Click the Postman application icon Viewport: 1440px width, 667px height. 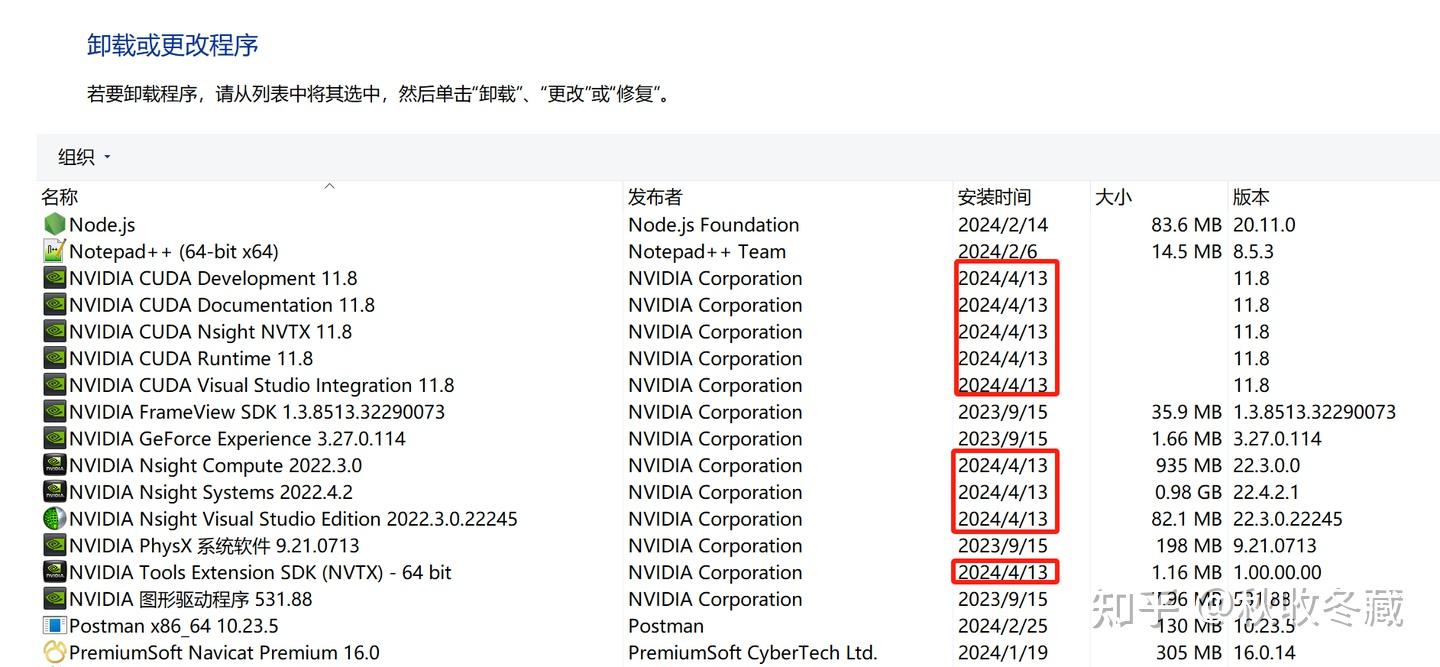pyautogui.click(x=54, y=625)
